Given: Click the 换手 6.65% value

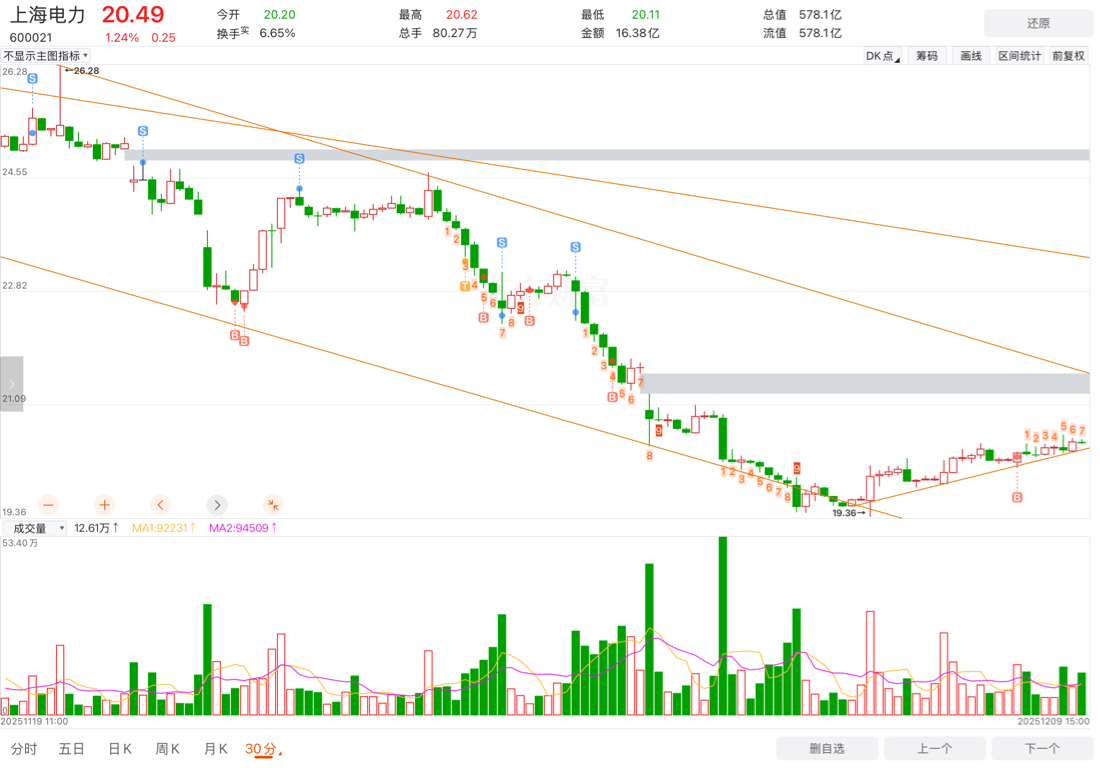Looking at the screenshot, I should (277, 33).
